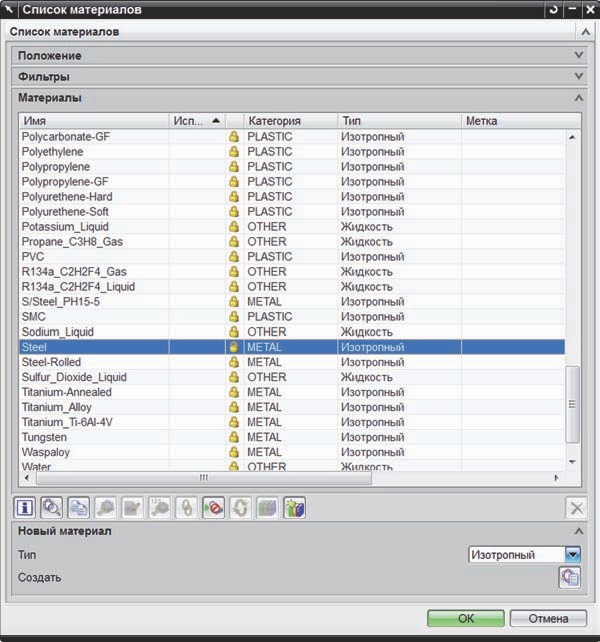This screenshot has width=600, height=642.
Task: Click the copy selected material icon
Action: coord(79,508)
